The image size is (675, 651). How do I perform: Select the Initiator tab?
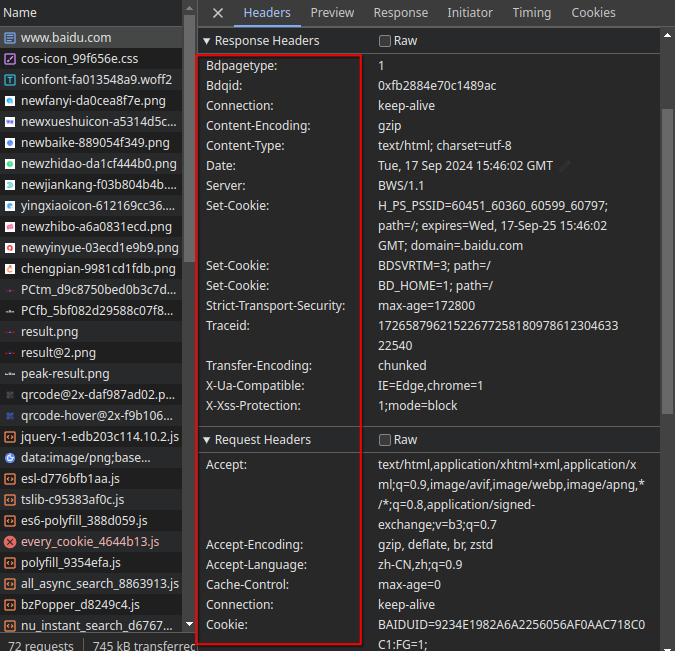coord(469,13)
